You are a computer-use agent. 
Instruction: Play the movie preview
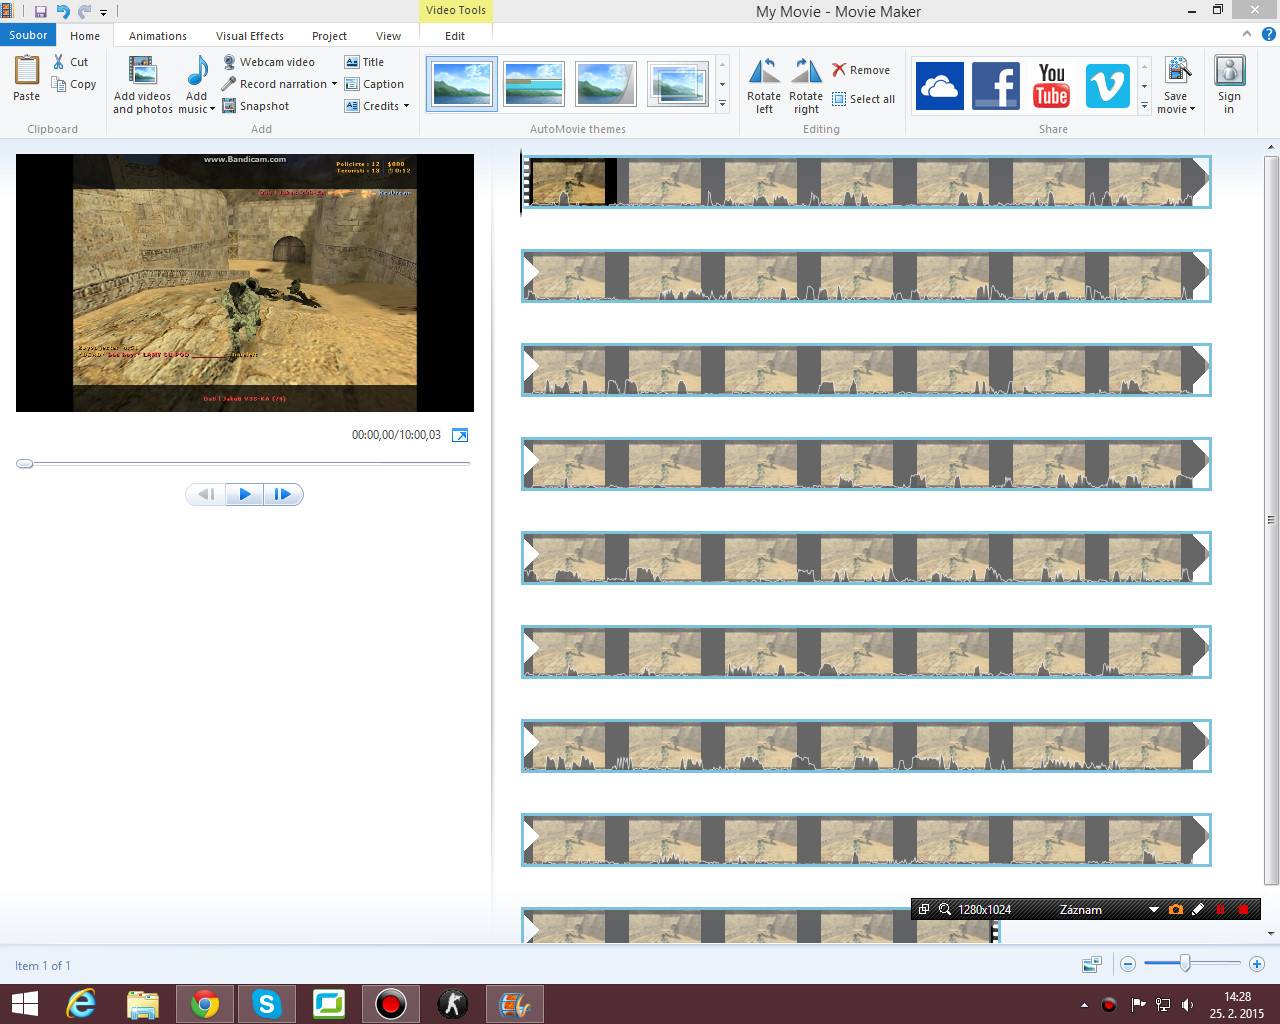tap(244, 494)
